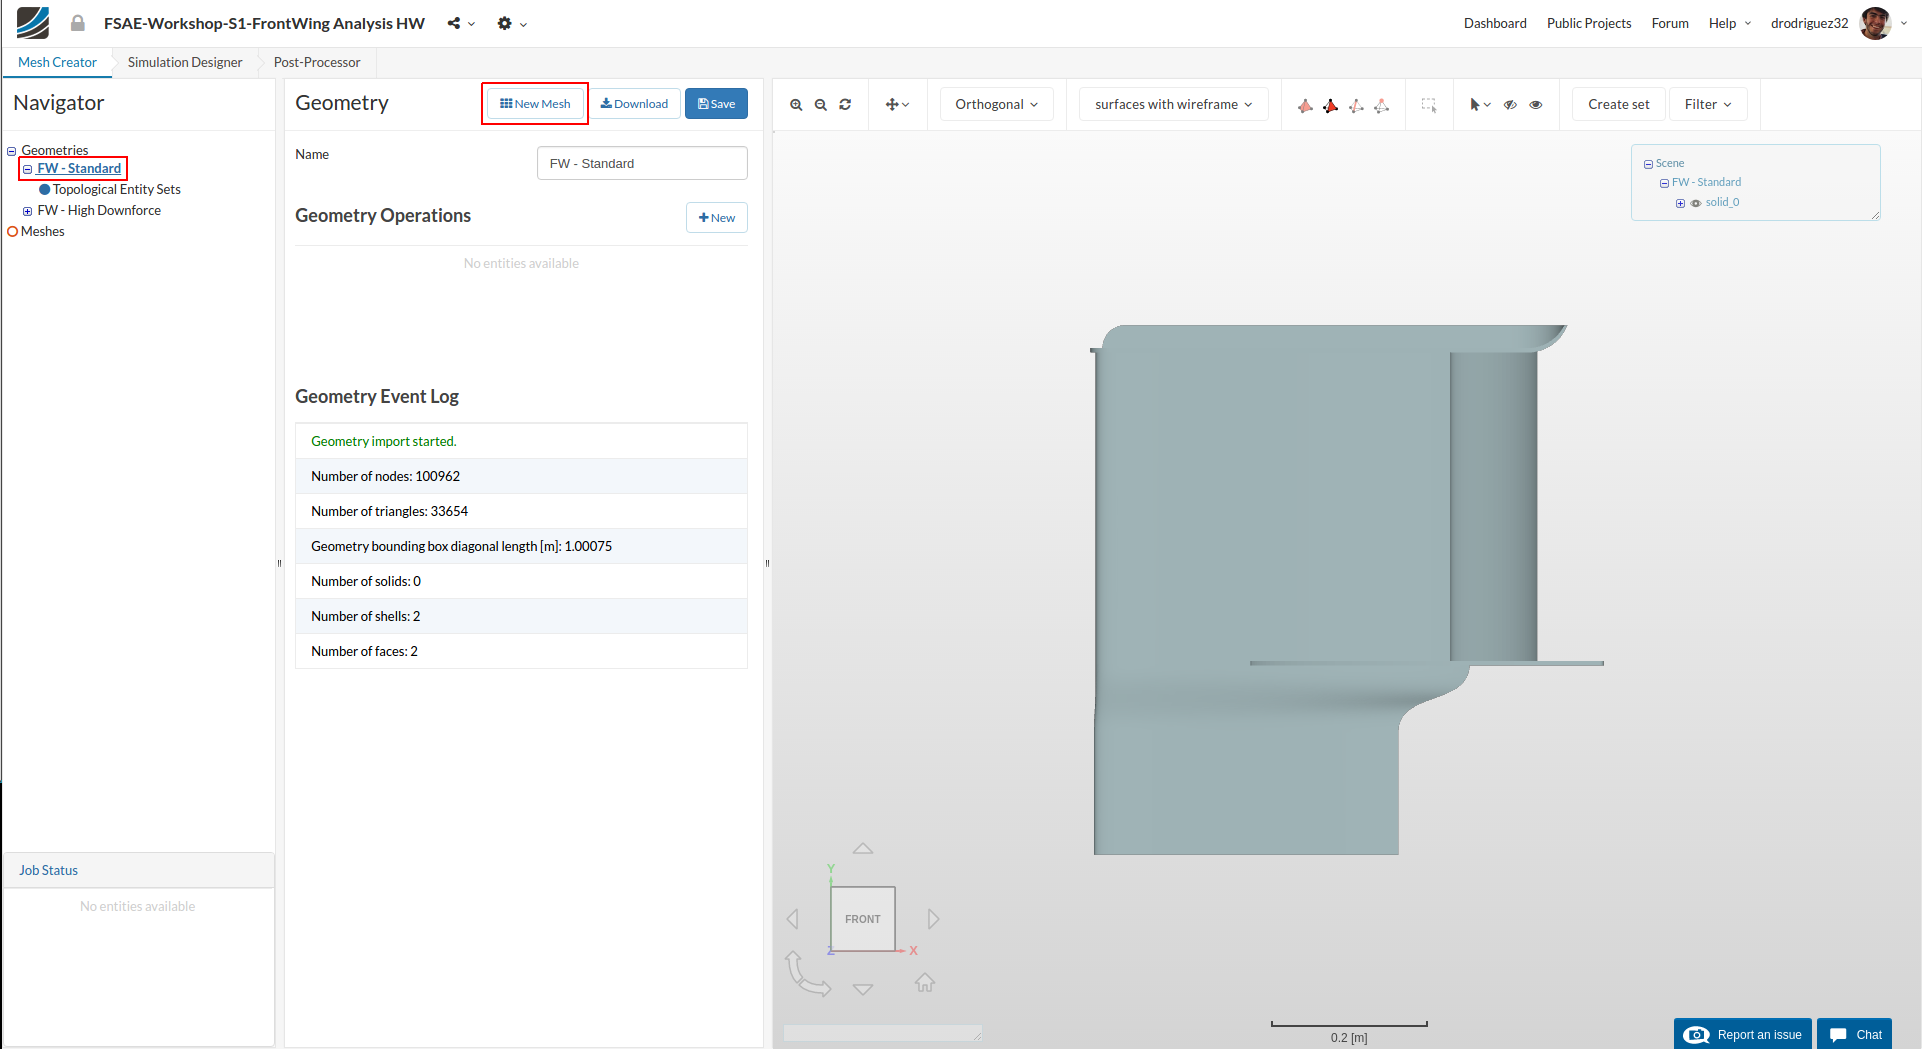Open the gear settings menu in header
The height and width of the screenshot is (1049, 1922).
(x=505, y=23)
